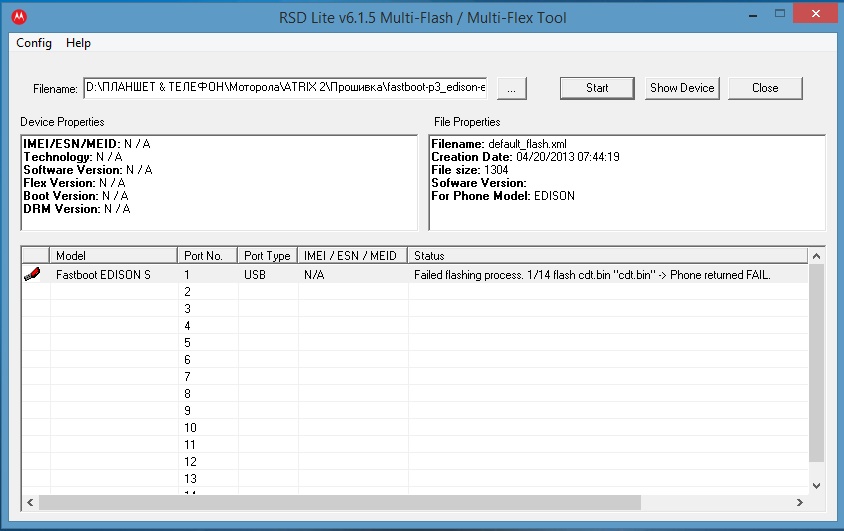Image resolution: width=844 pixels, height=531 pixels.
Task: Select port number 12 row
Action: (414, 462)
